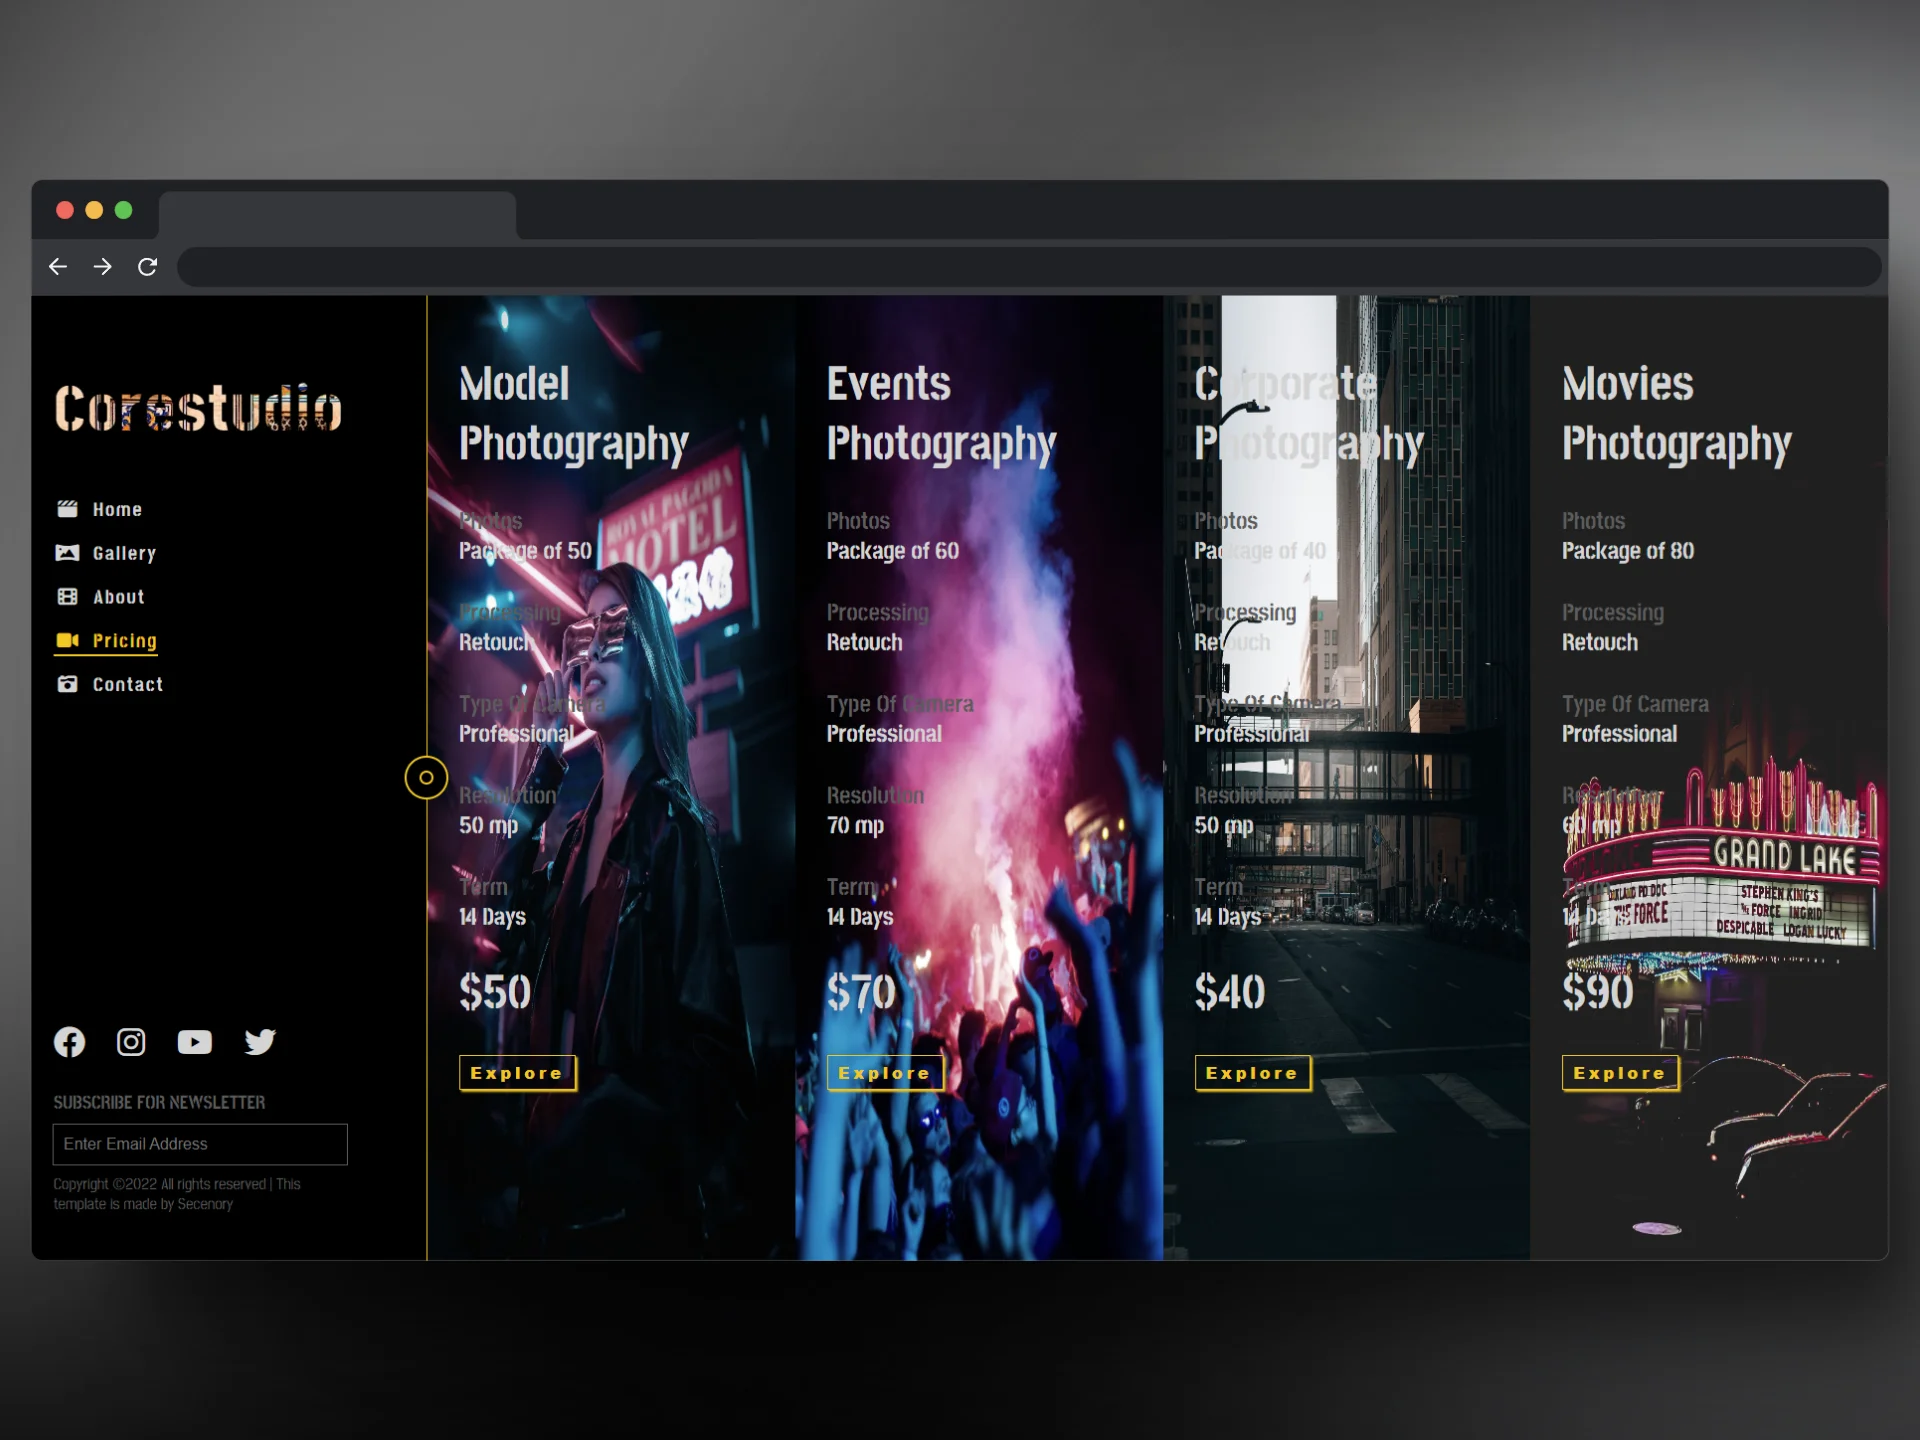
Task: Open the Gallery menu item
Action: pos(123,553)
